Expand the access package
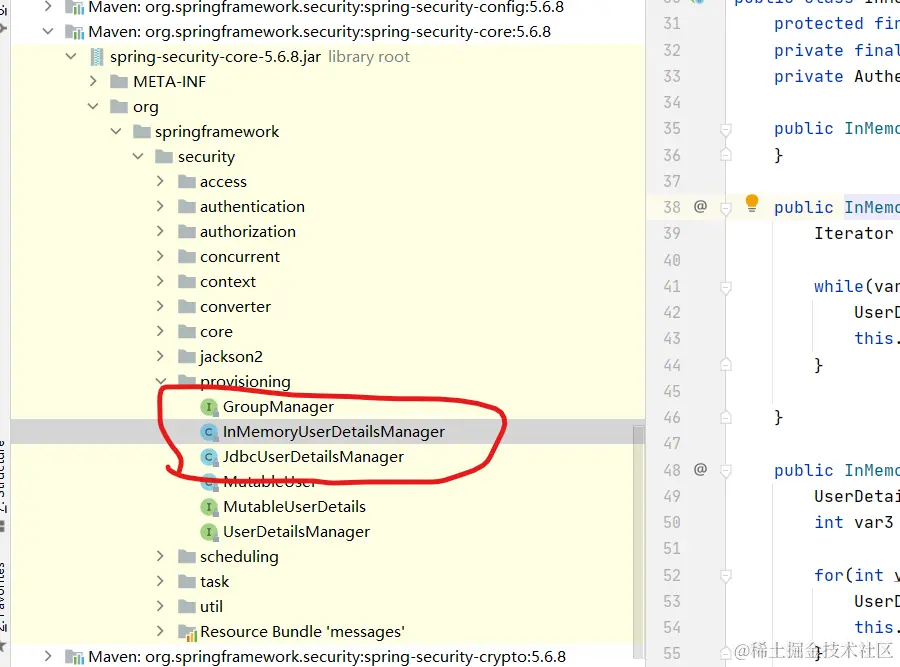 coord(160,181)
